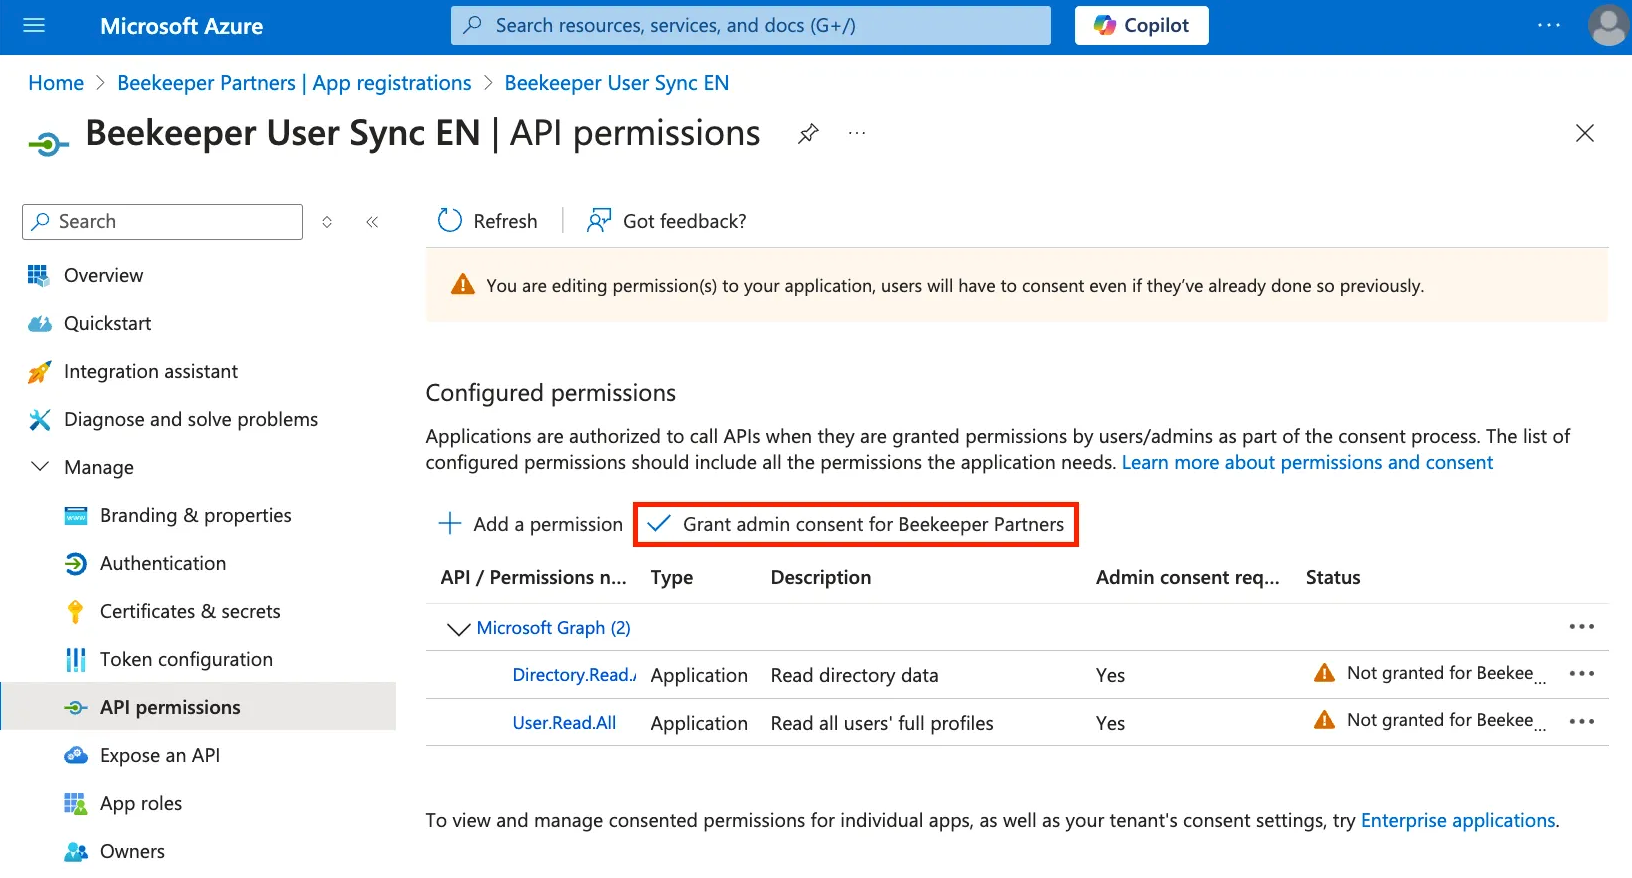Open the top bar more options ellipsis
This screenshot has width=1632, height=878.
(1549, 26)
